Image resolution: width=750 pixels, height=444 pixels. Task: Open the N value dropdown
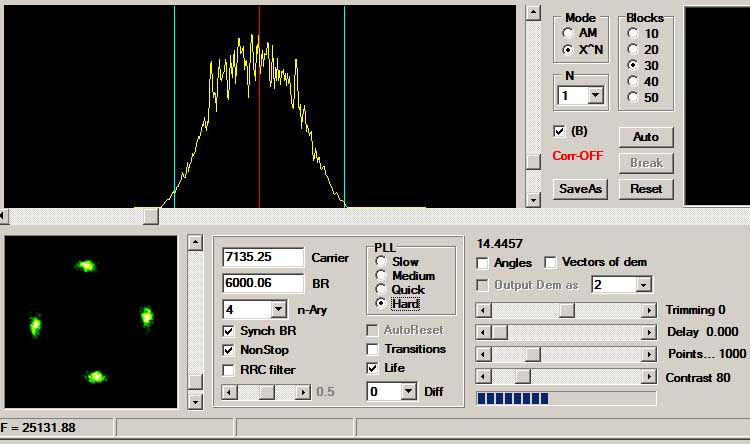[596, 96]
